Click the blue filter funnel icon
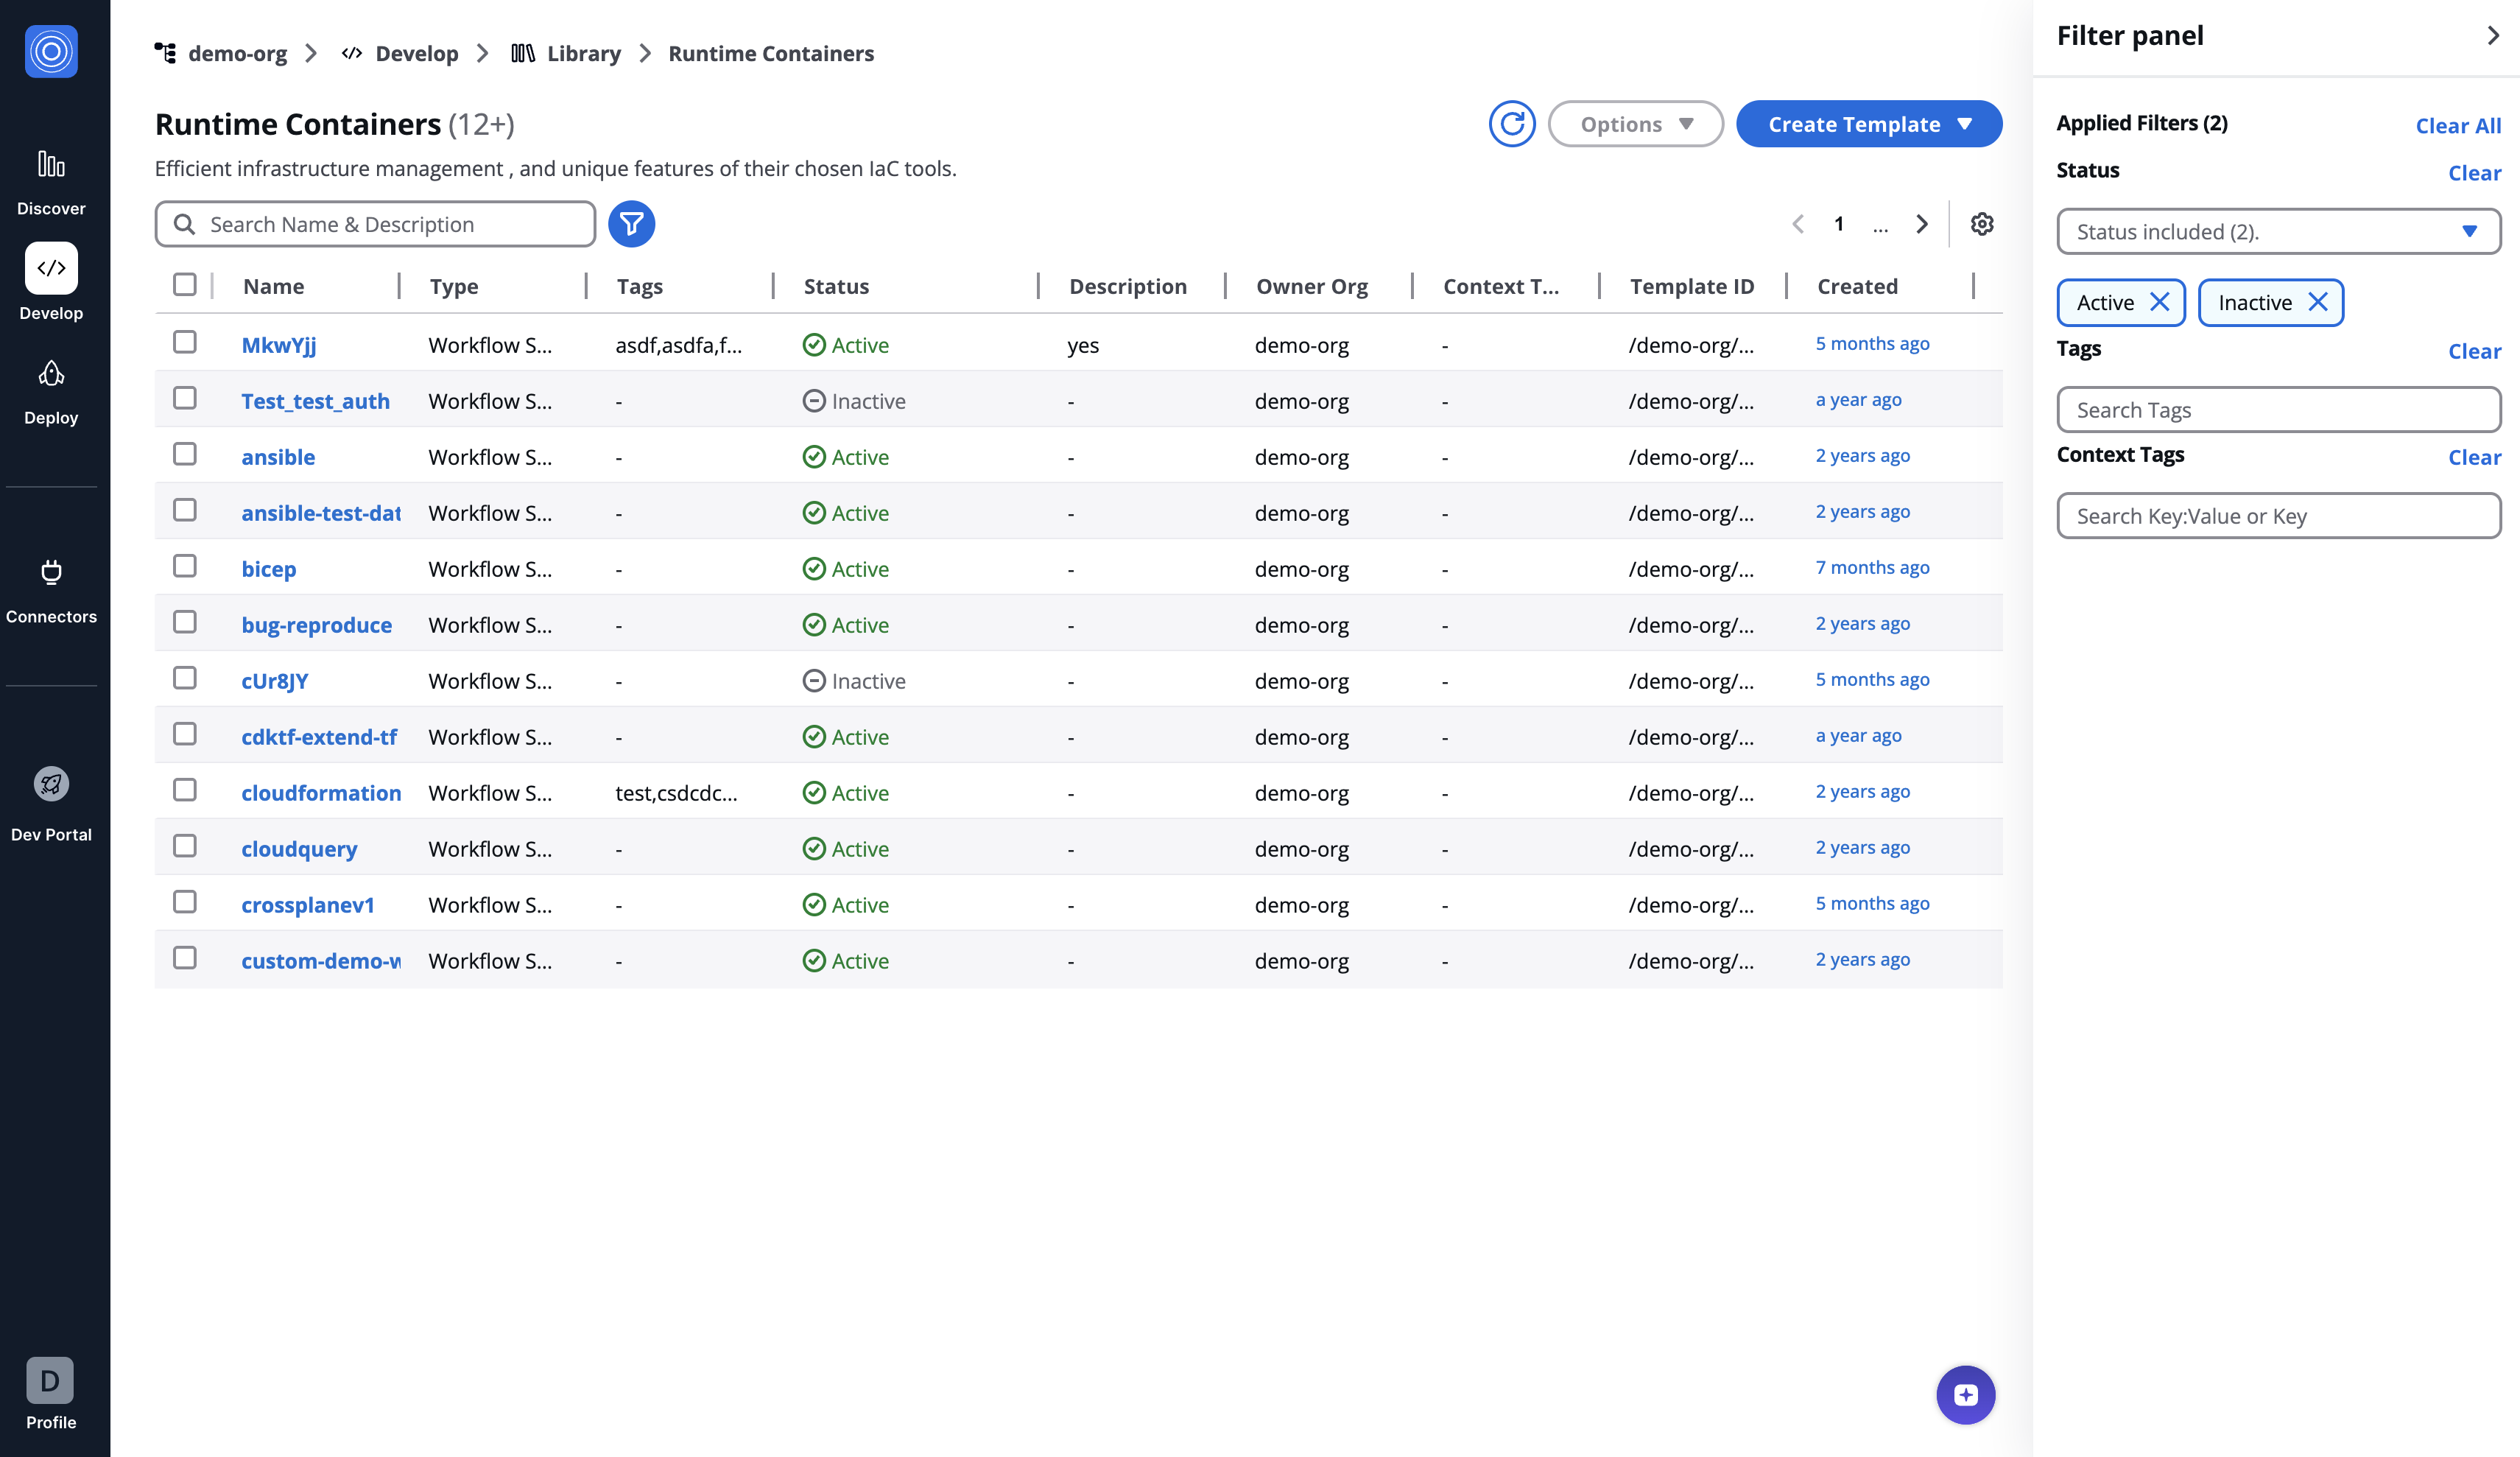2520x1457 pixels. (631, 224)
